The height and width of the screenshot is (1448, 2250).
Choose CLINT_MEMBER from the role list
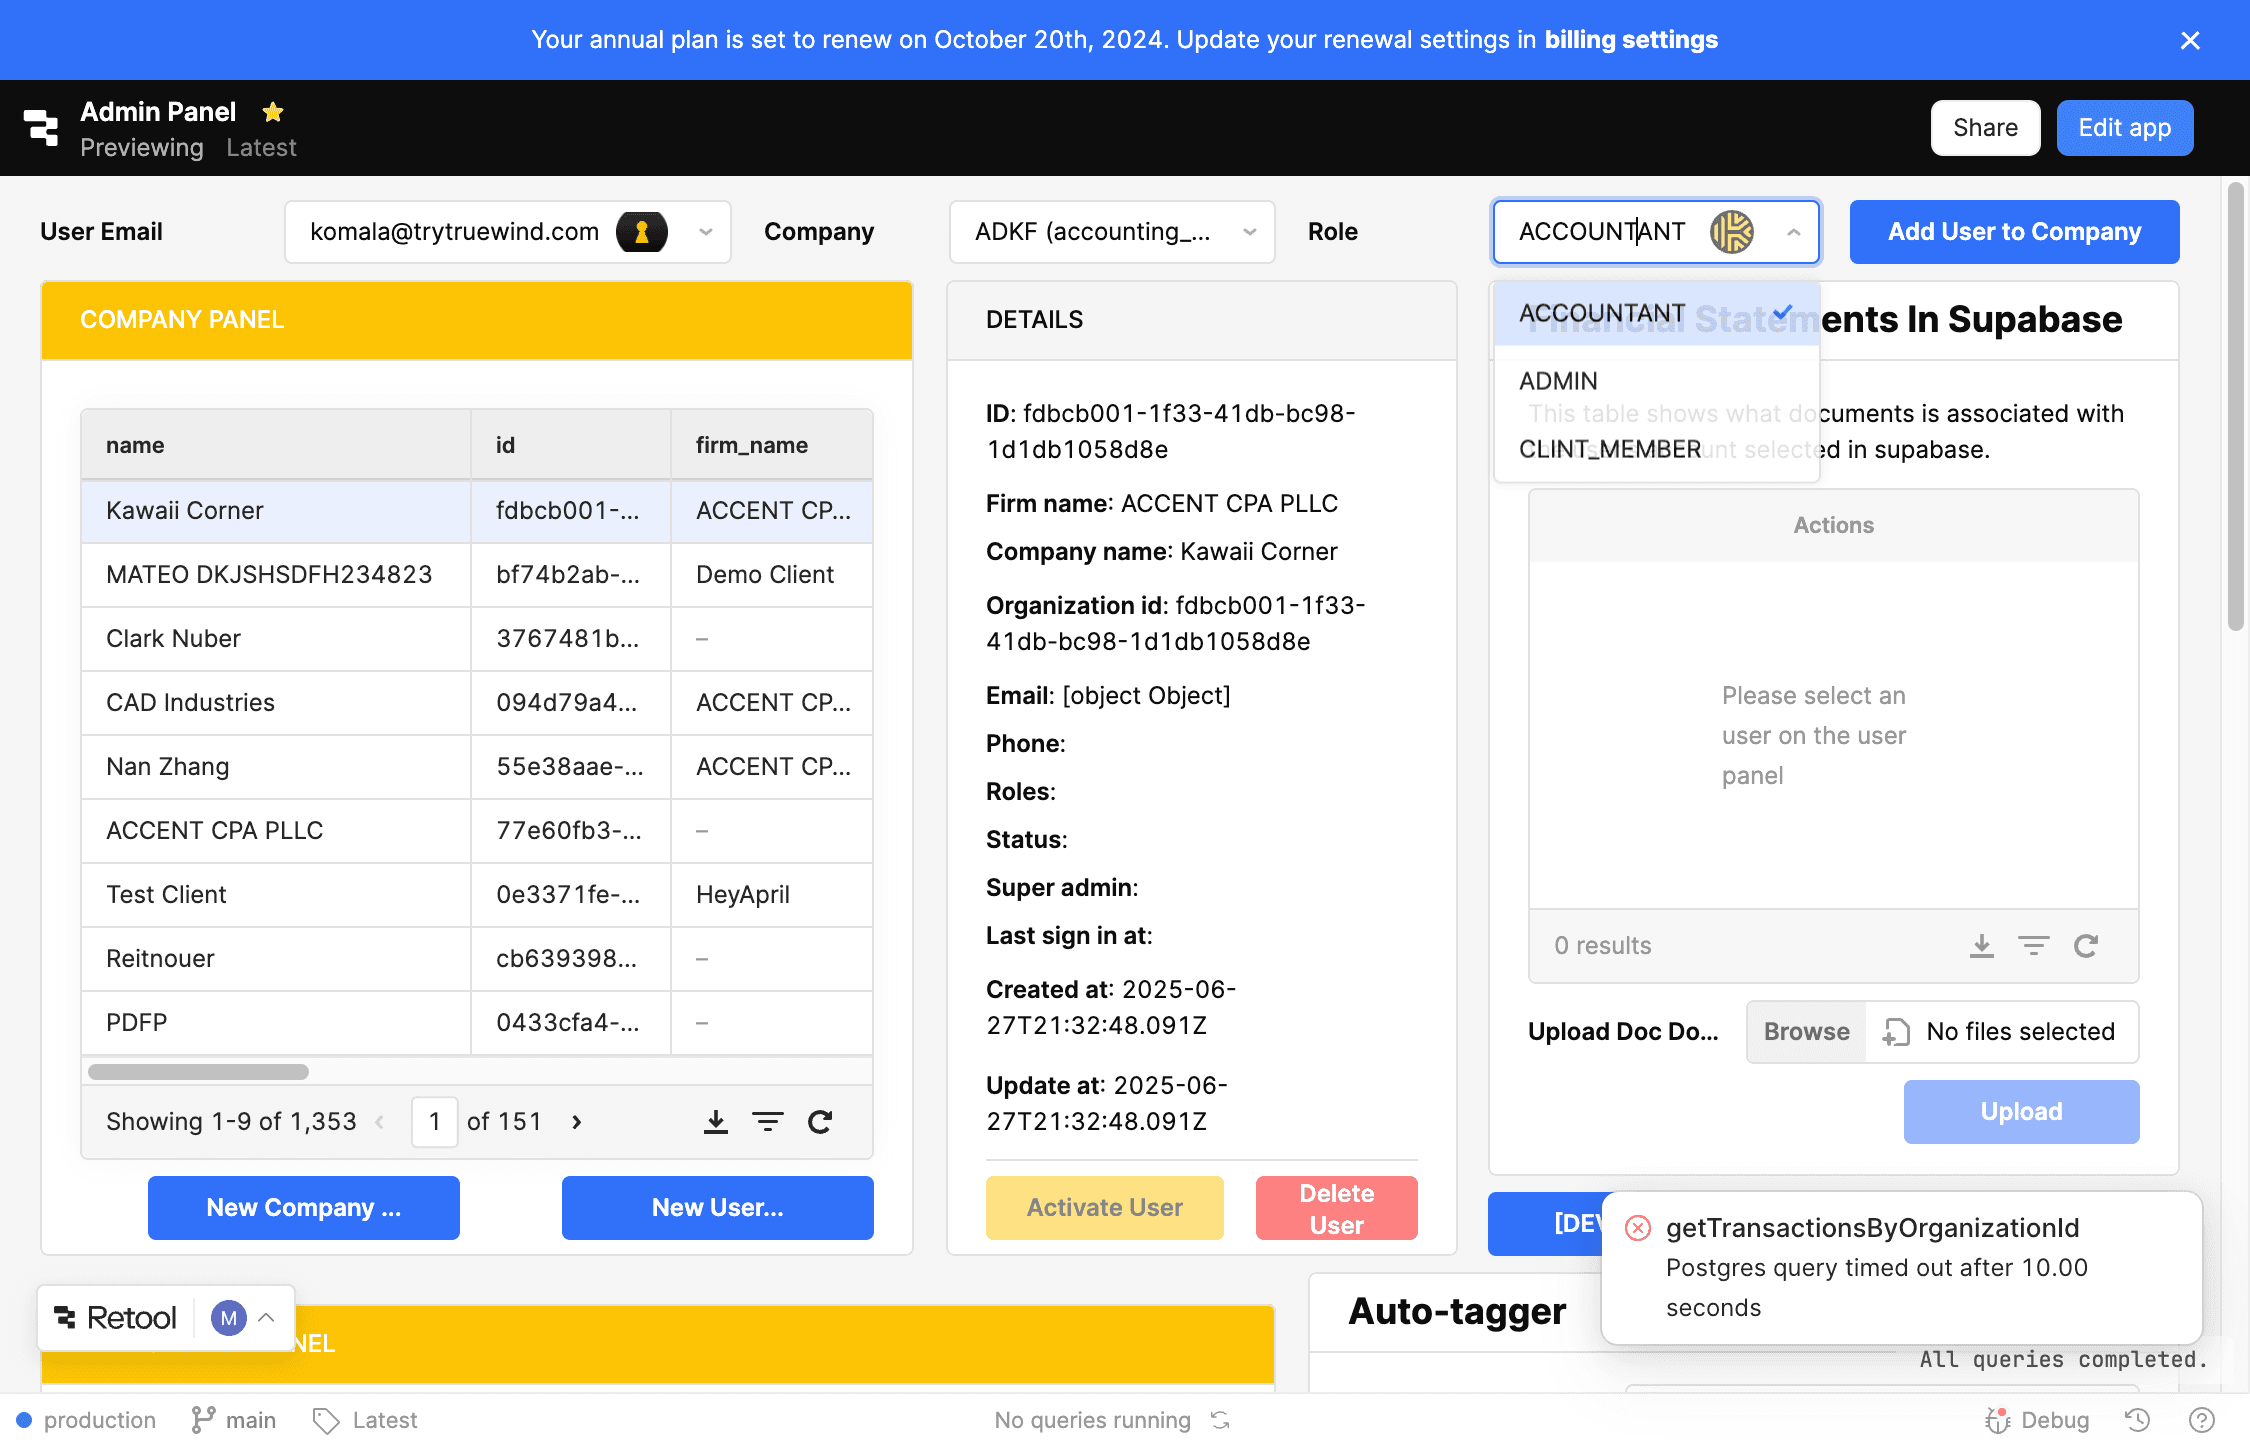1610,448
